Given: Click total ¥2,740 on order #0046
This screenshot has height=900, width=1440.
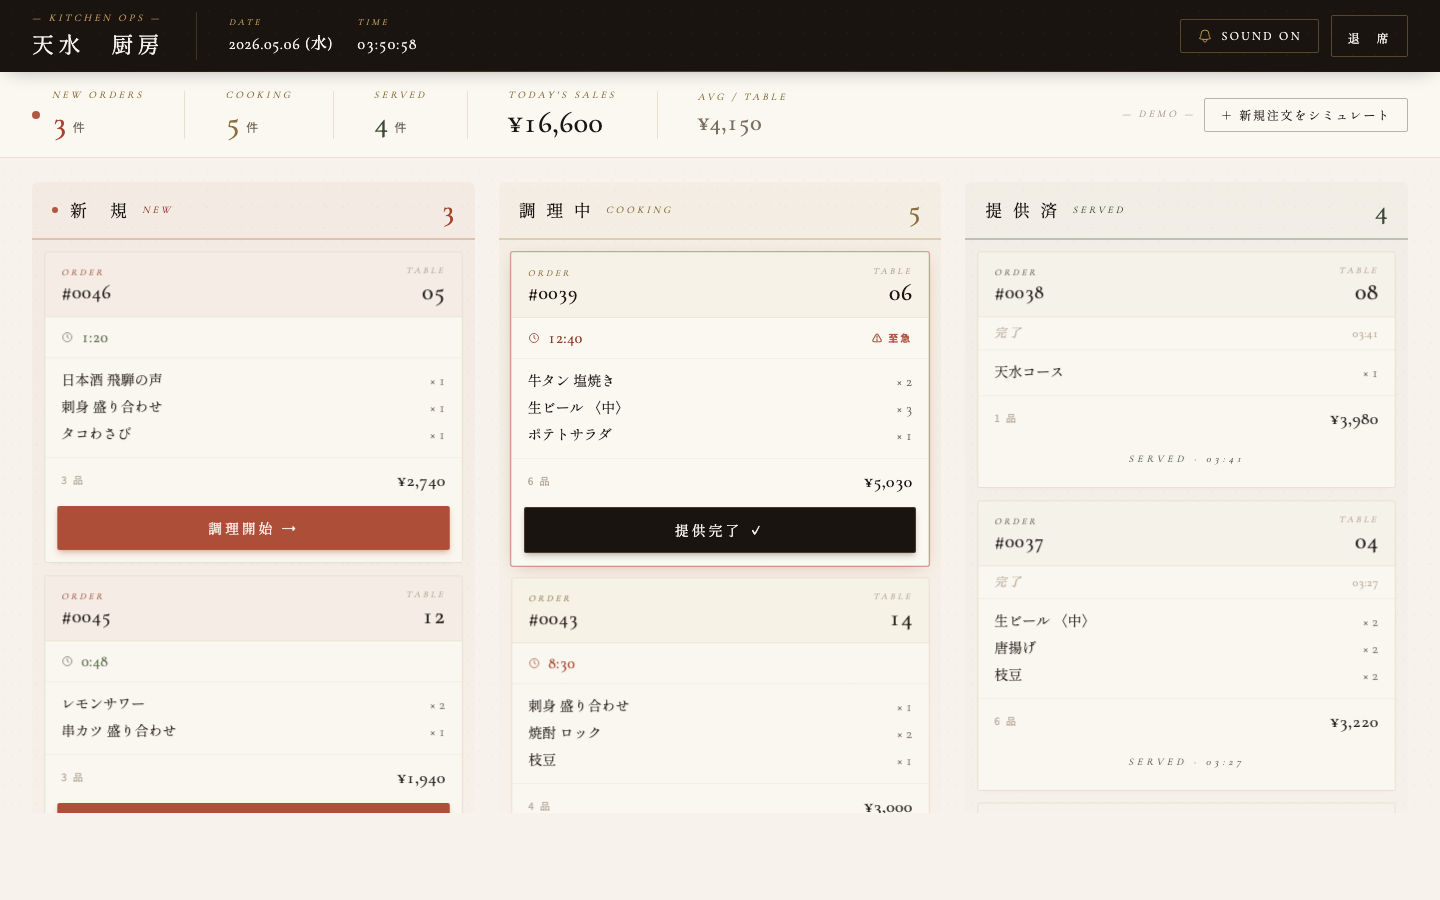Looking at the screenshot, I should 421,482.
